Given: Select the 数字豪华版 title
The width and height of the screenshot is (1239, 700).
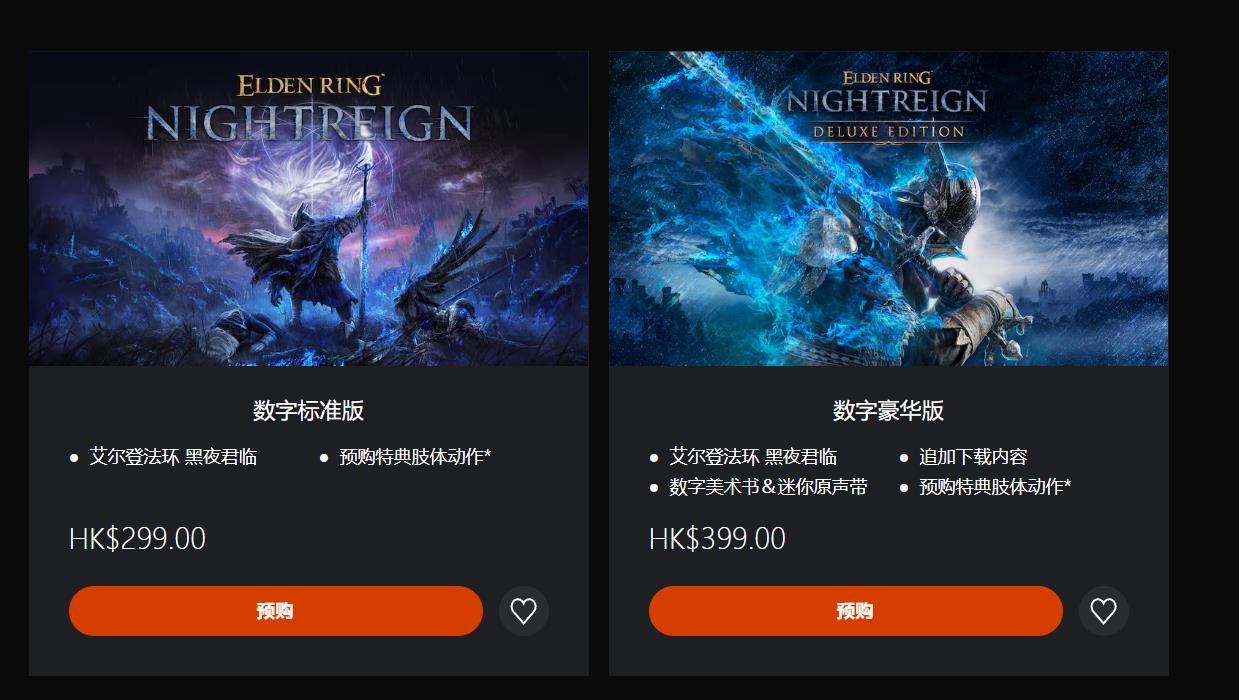Looking at the screenshot, I should [x=889, y=410].
